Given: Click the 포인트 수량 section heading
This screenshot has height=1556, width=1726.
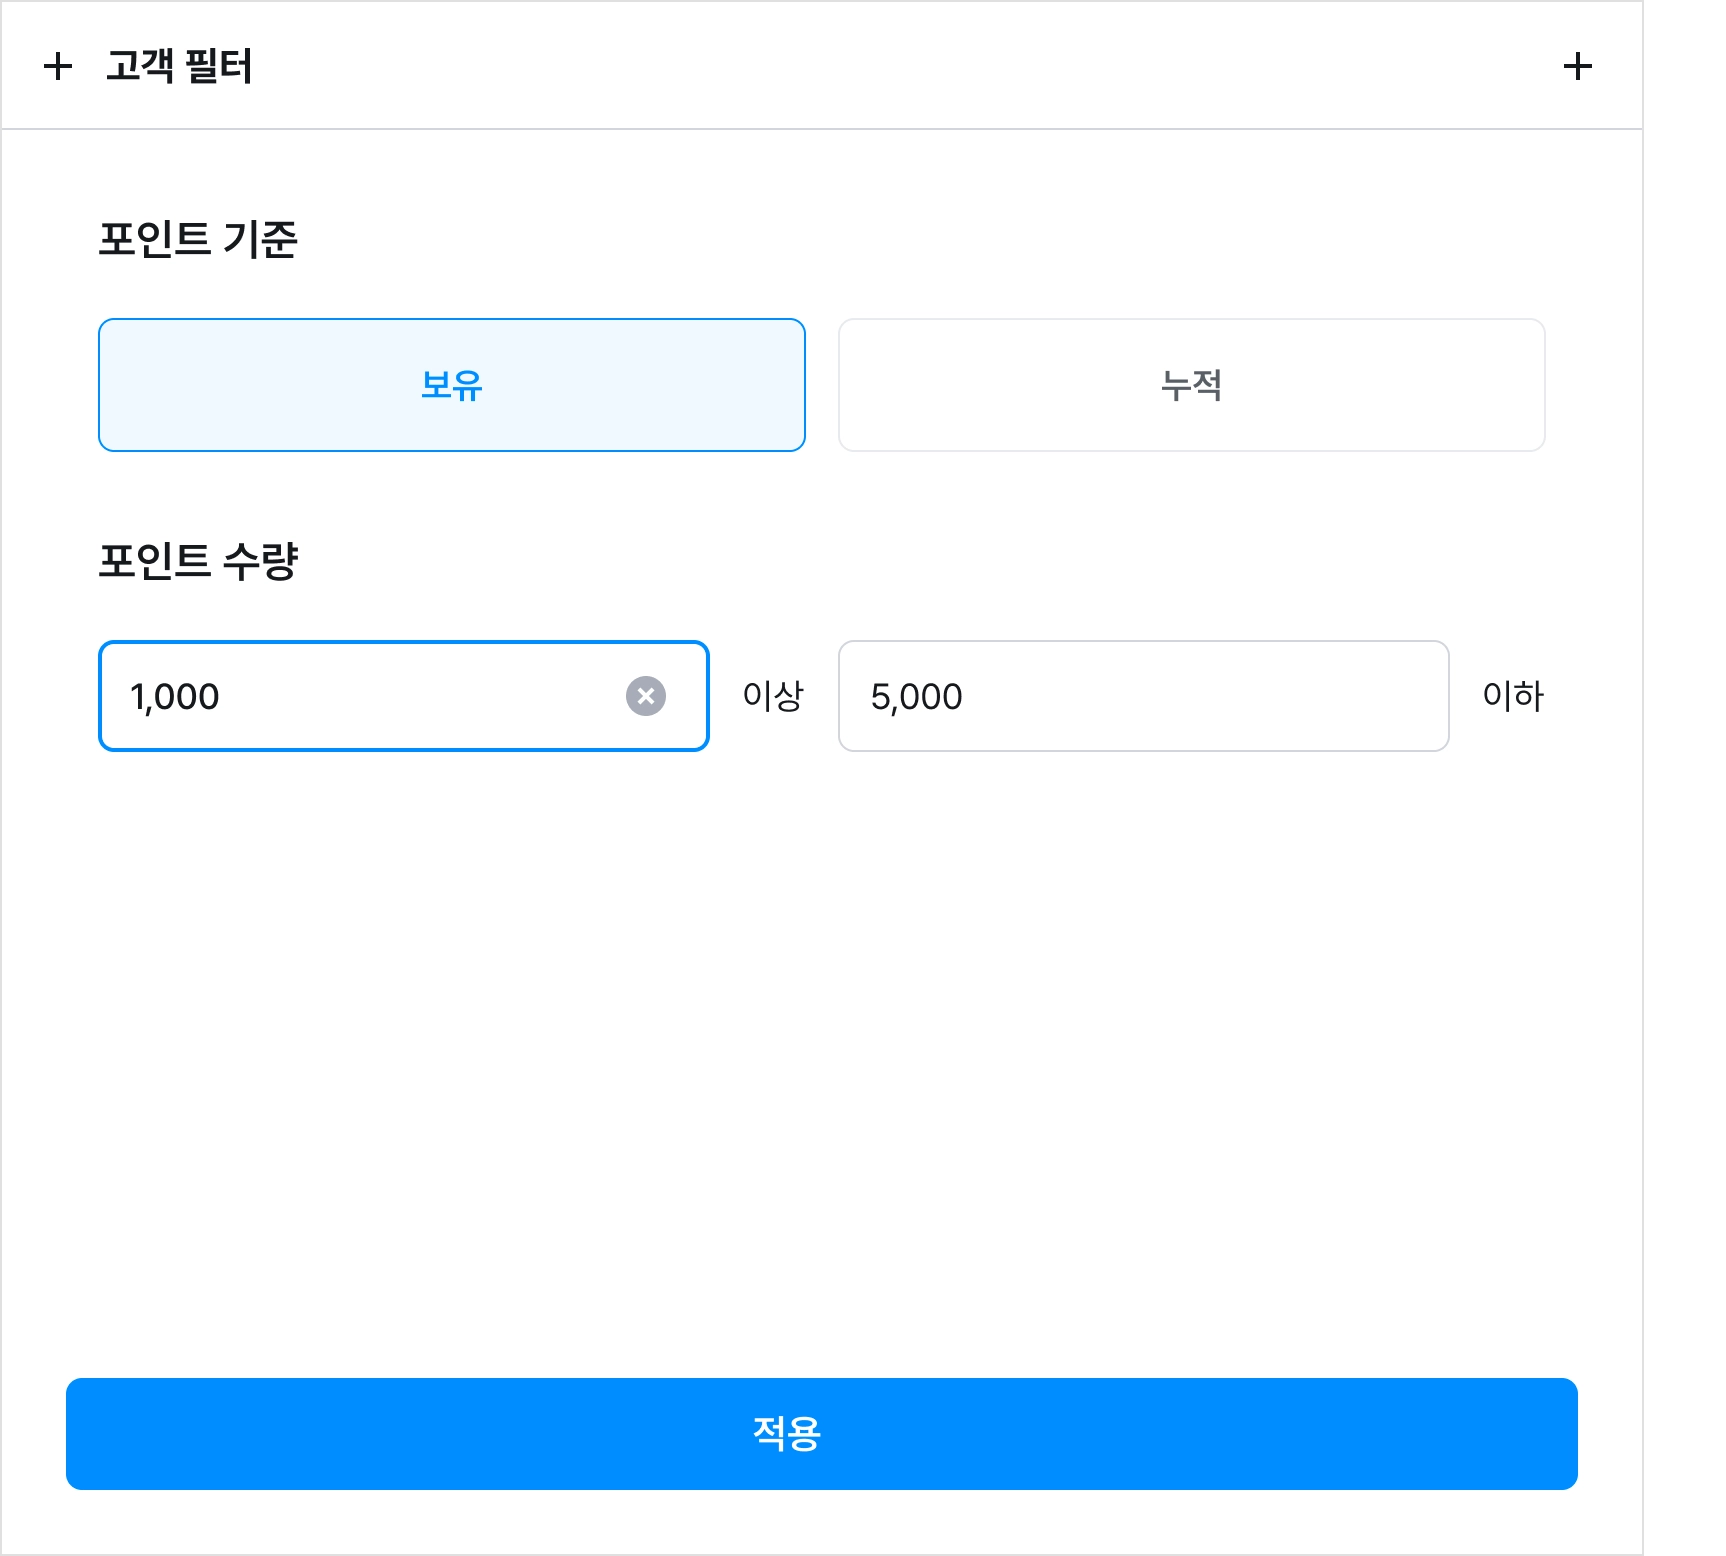Looking at the screenshot, I should tap(198, 560).
